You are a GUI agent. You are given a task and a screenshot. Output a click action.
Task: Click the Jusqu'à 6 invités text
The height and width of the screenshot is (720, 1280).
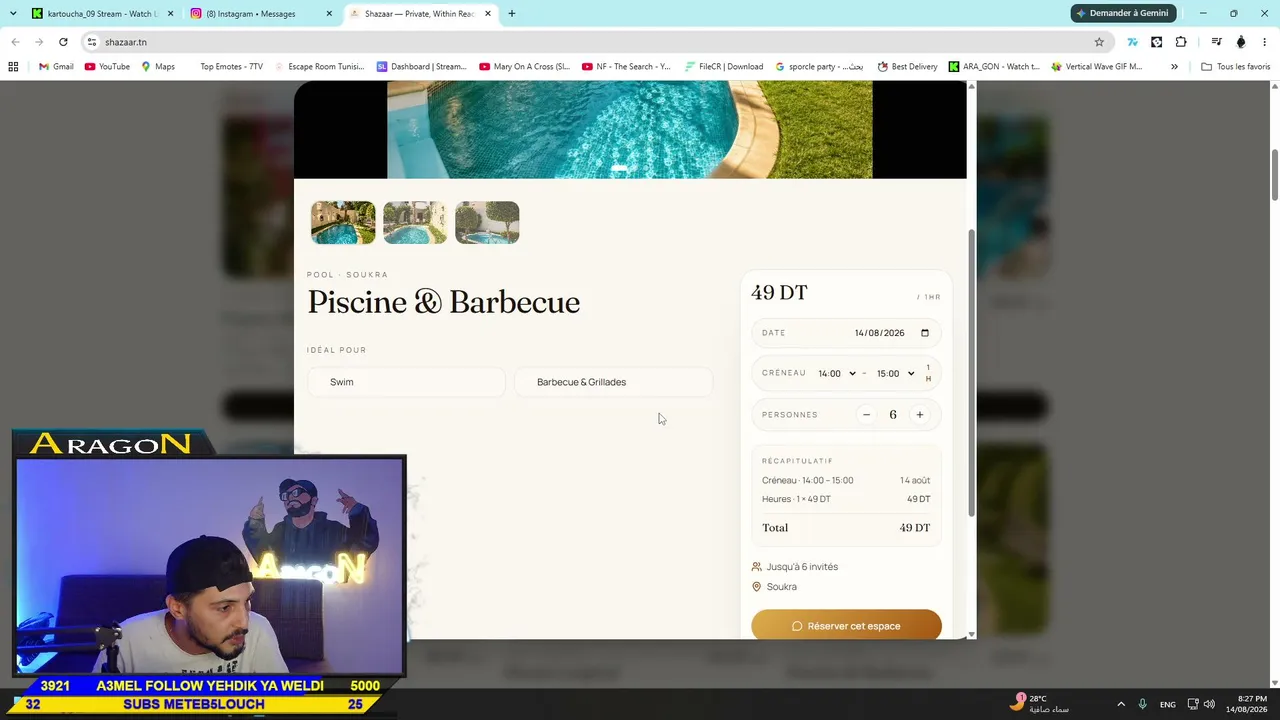802,567
